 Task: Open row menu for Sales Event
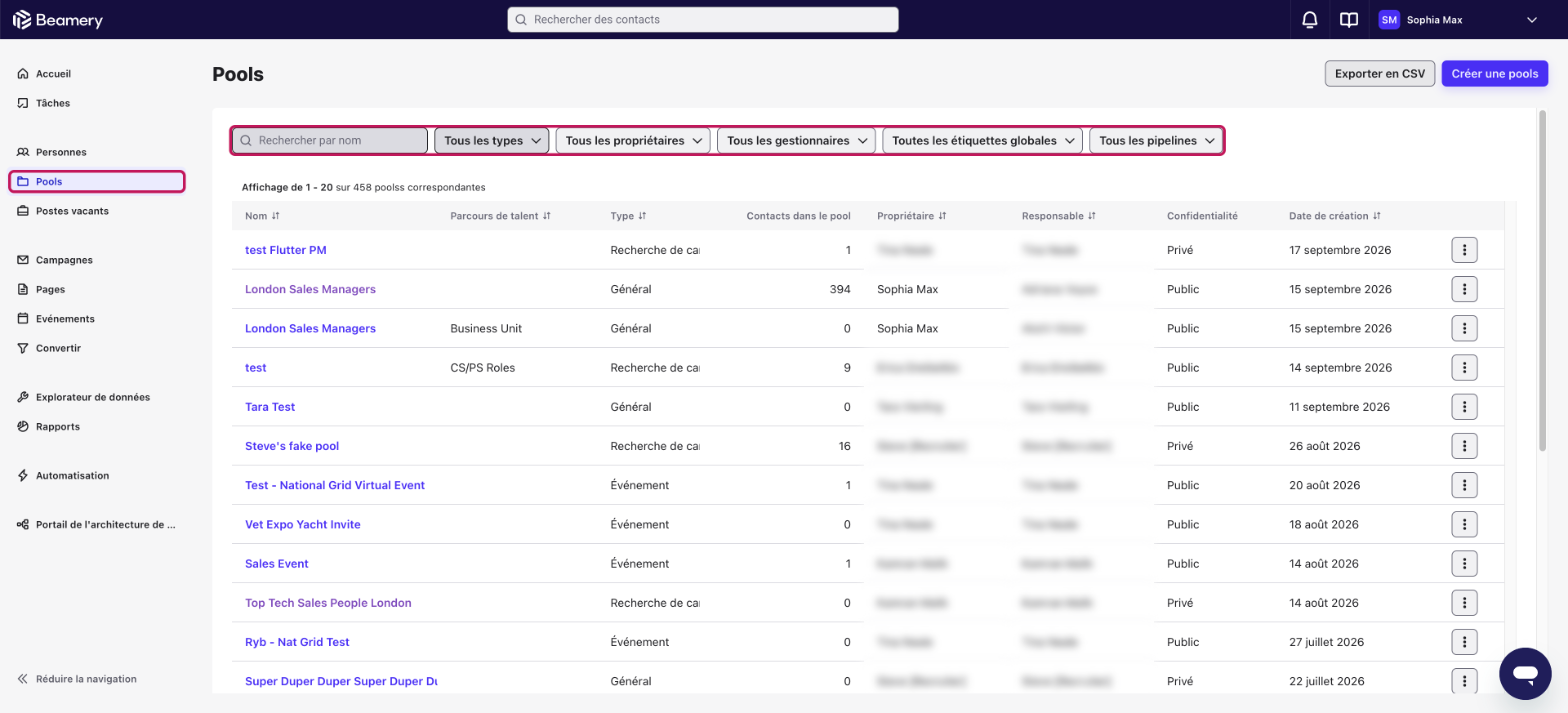point(1464,564)
